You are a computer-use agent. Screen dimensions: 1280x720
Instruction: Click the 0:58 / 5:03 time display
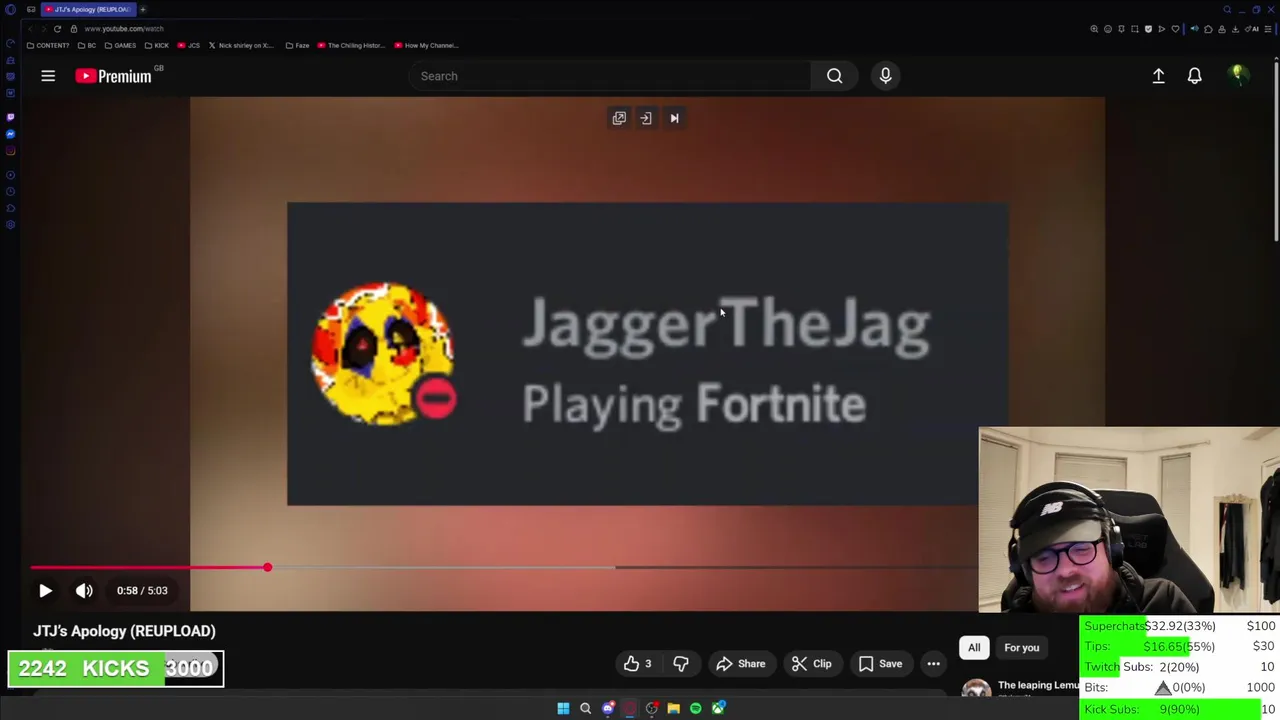click(x=142, y=591)
